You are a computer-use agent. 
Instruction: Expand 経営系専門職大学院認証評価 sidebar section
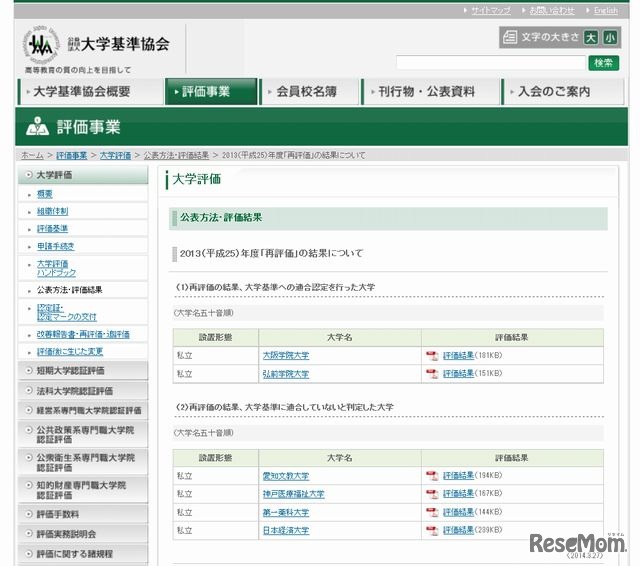point(83,411)
